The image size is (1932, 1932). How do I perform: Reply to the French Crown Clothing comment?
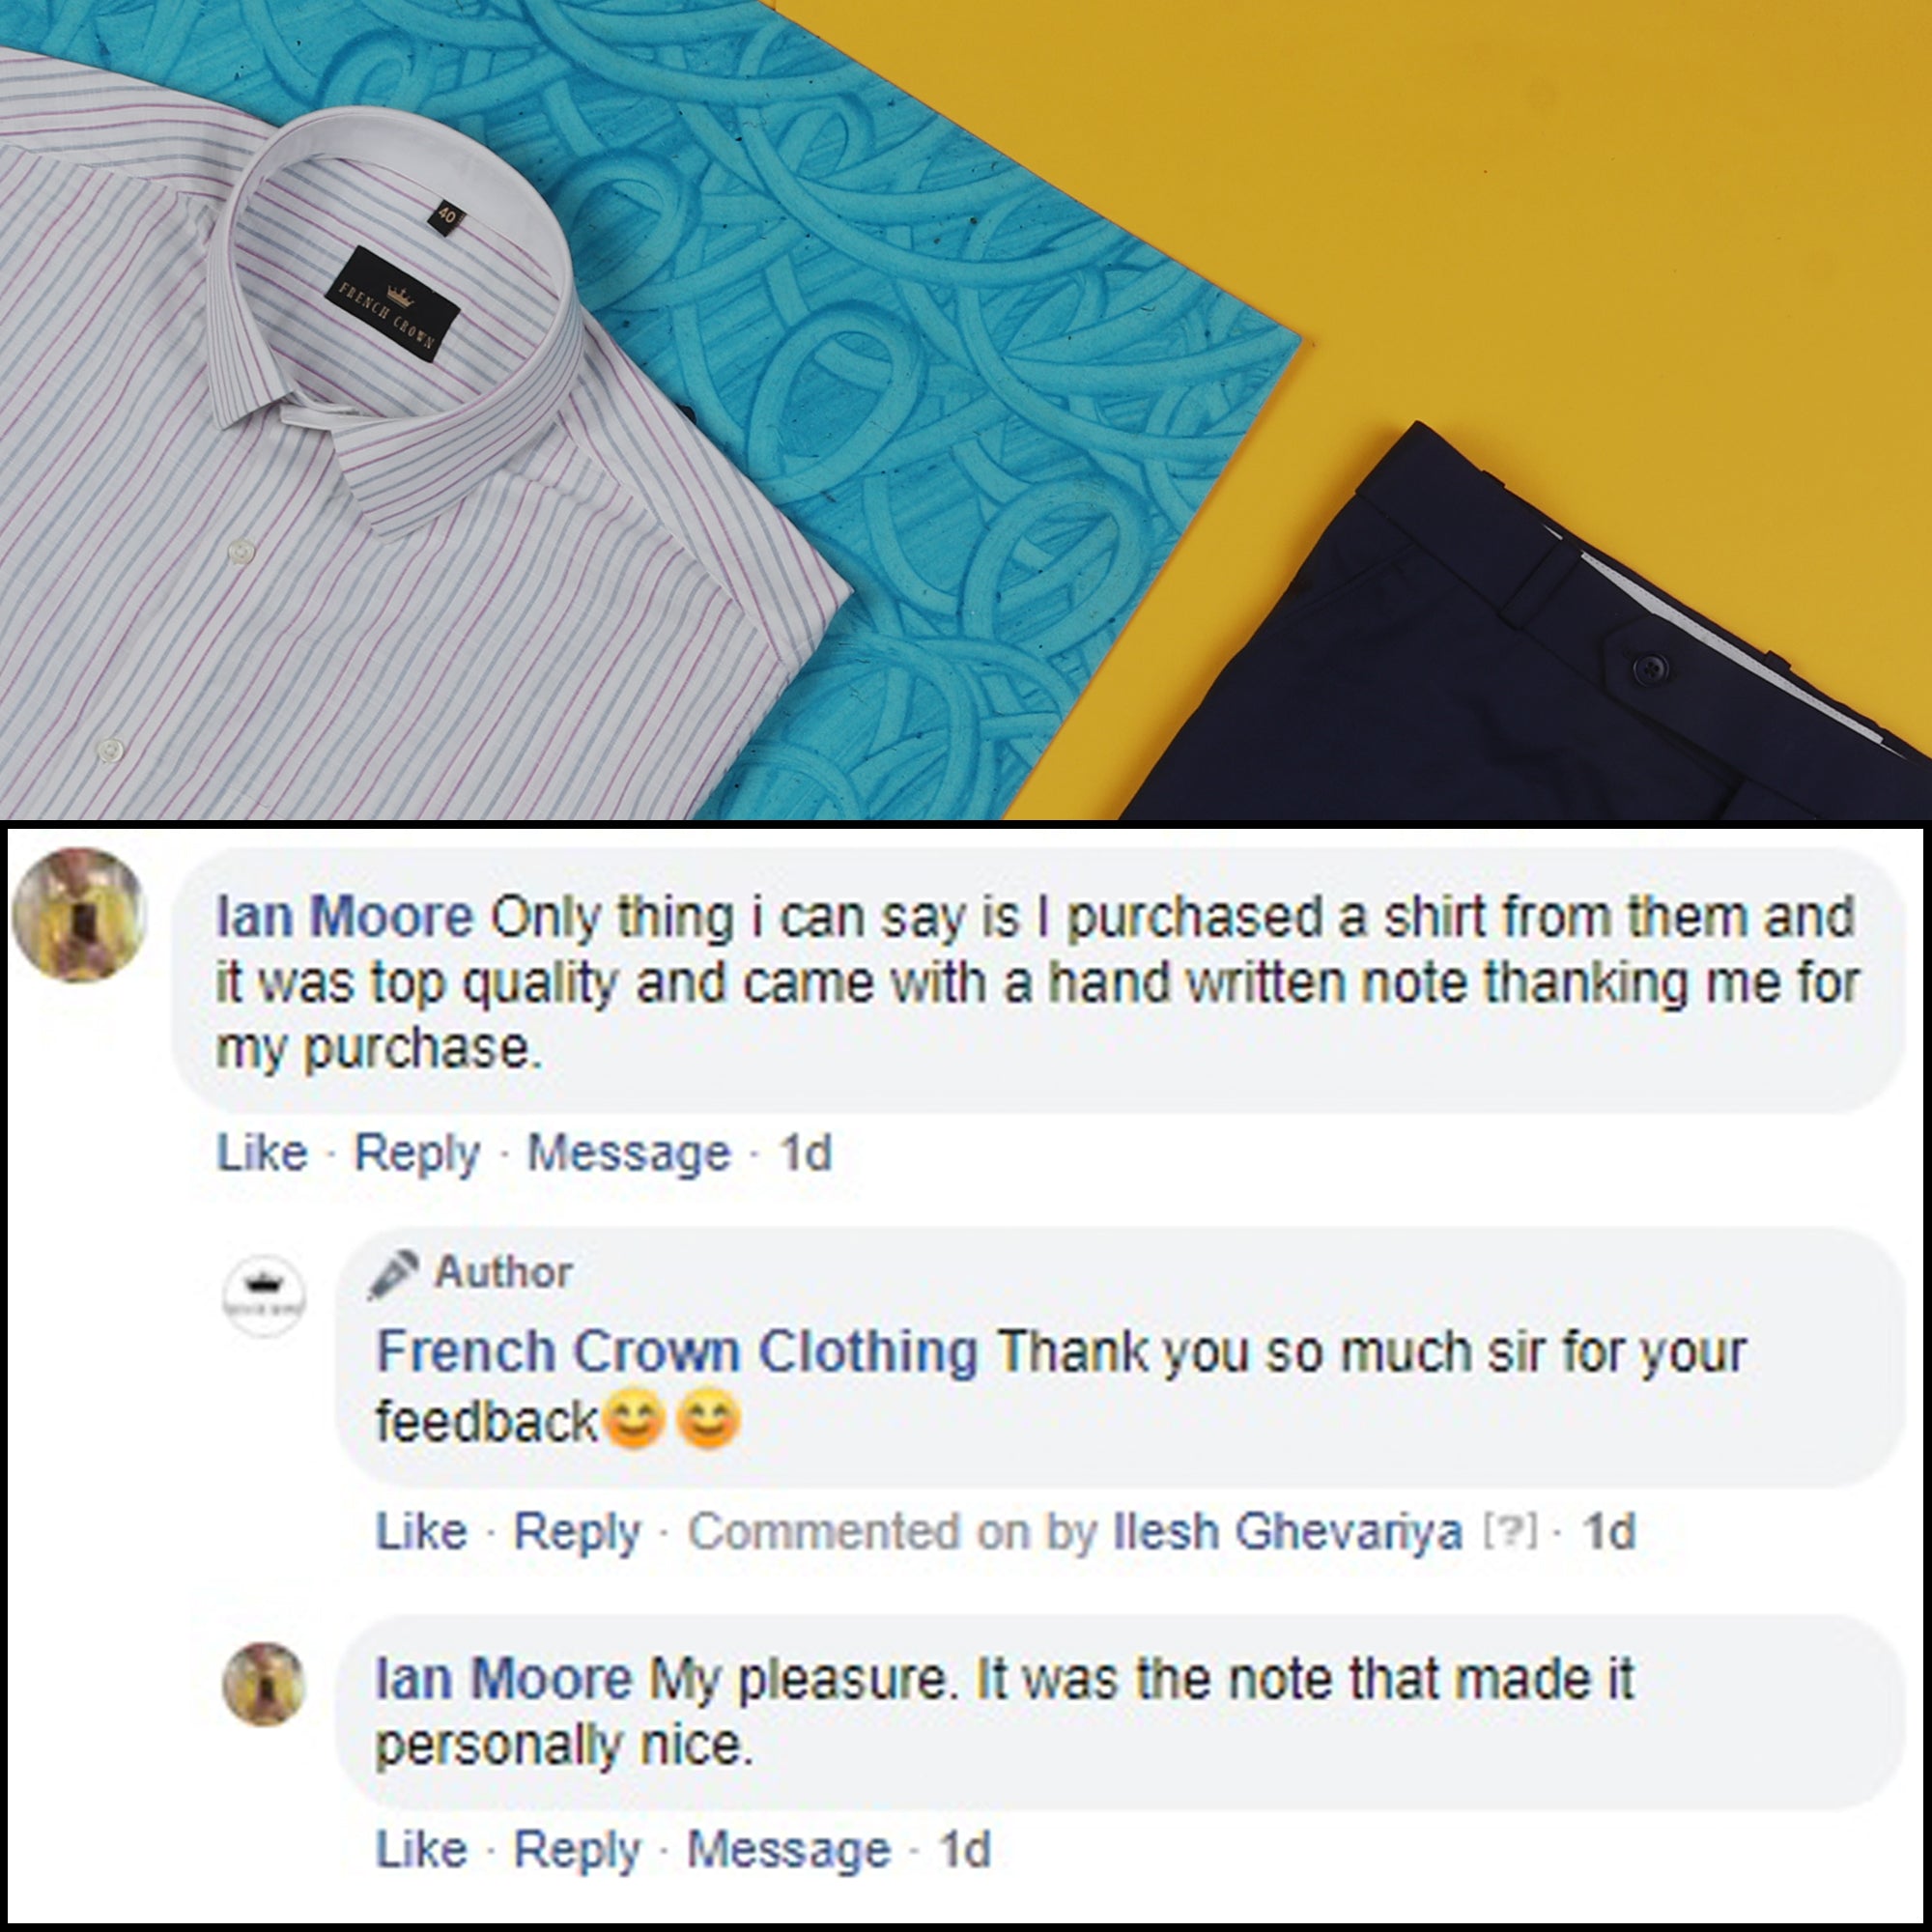pyautogui.click(x=577, y=1533)
